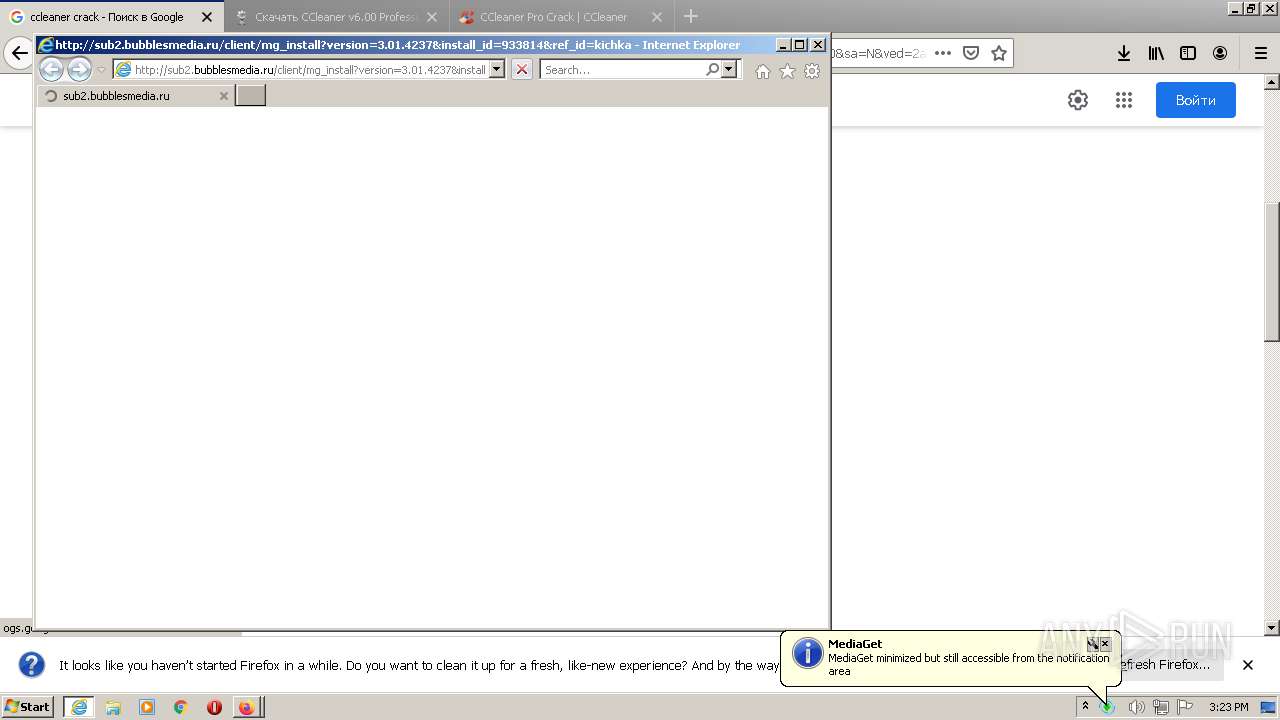1280x720 pixels.
Task: Launch media player from taskbar
Action: pyautogui.click(x=147, y=707)
